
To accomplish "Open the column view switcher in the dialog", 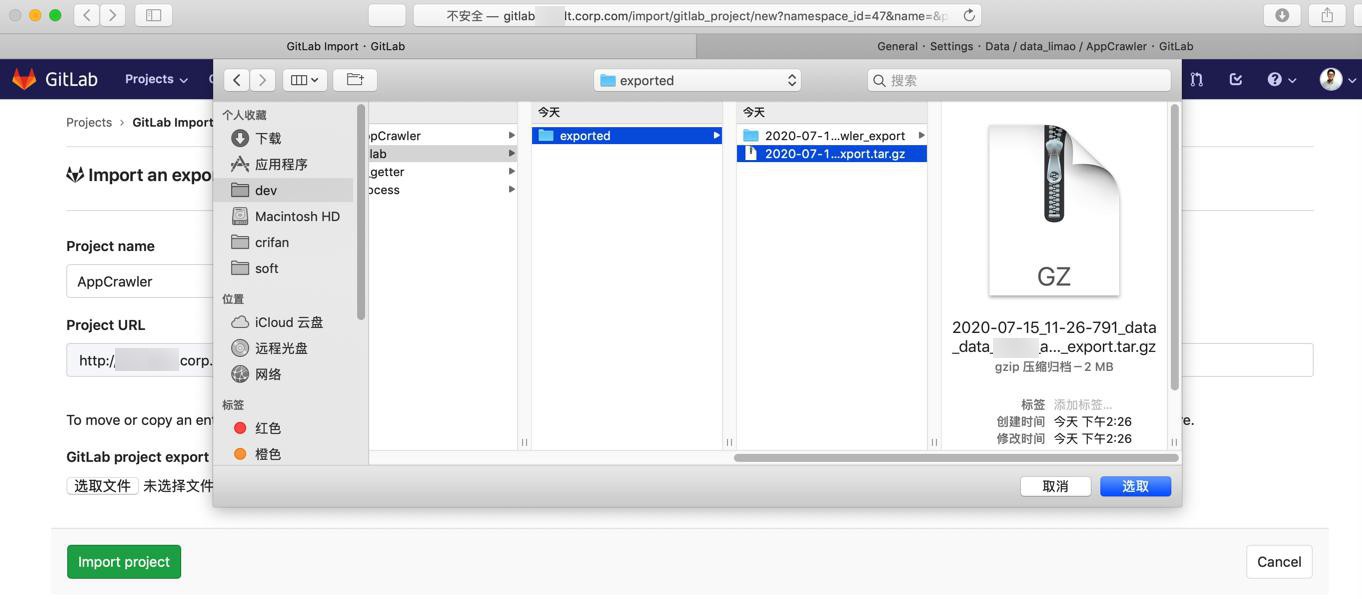I will [305, 80].
